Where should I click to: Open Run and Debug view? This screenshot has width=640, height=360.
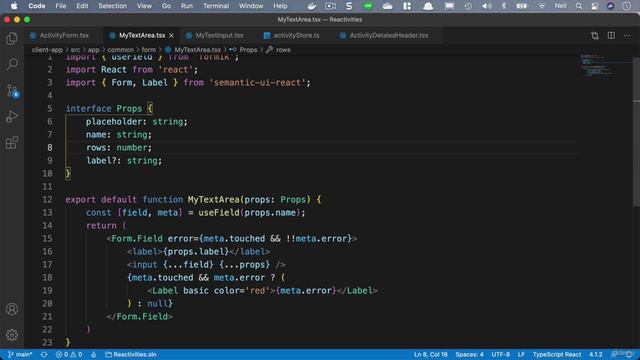[12, 117]
